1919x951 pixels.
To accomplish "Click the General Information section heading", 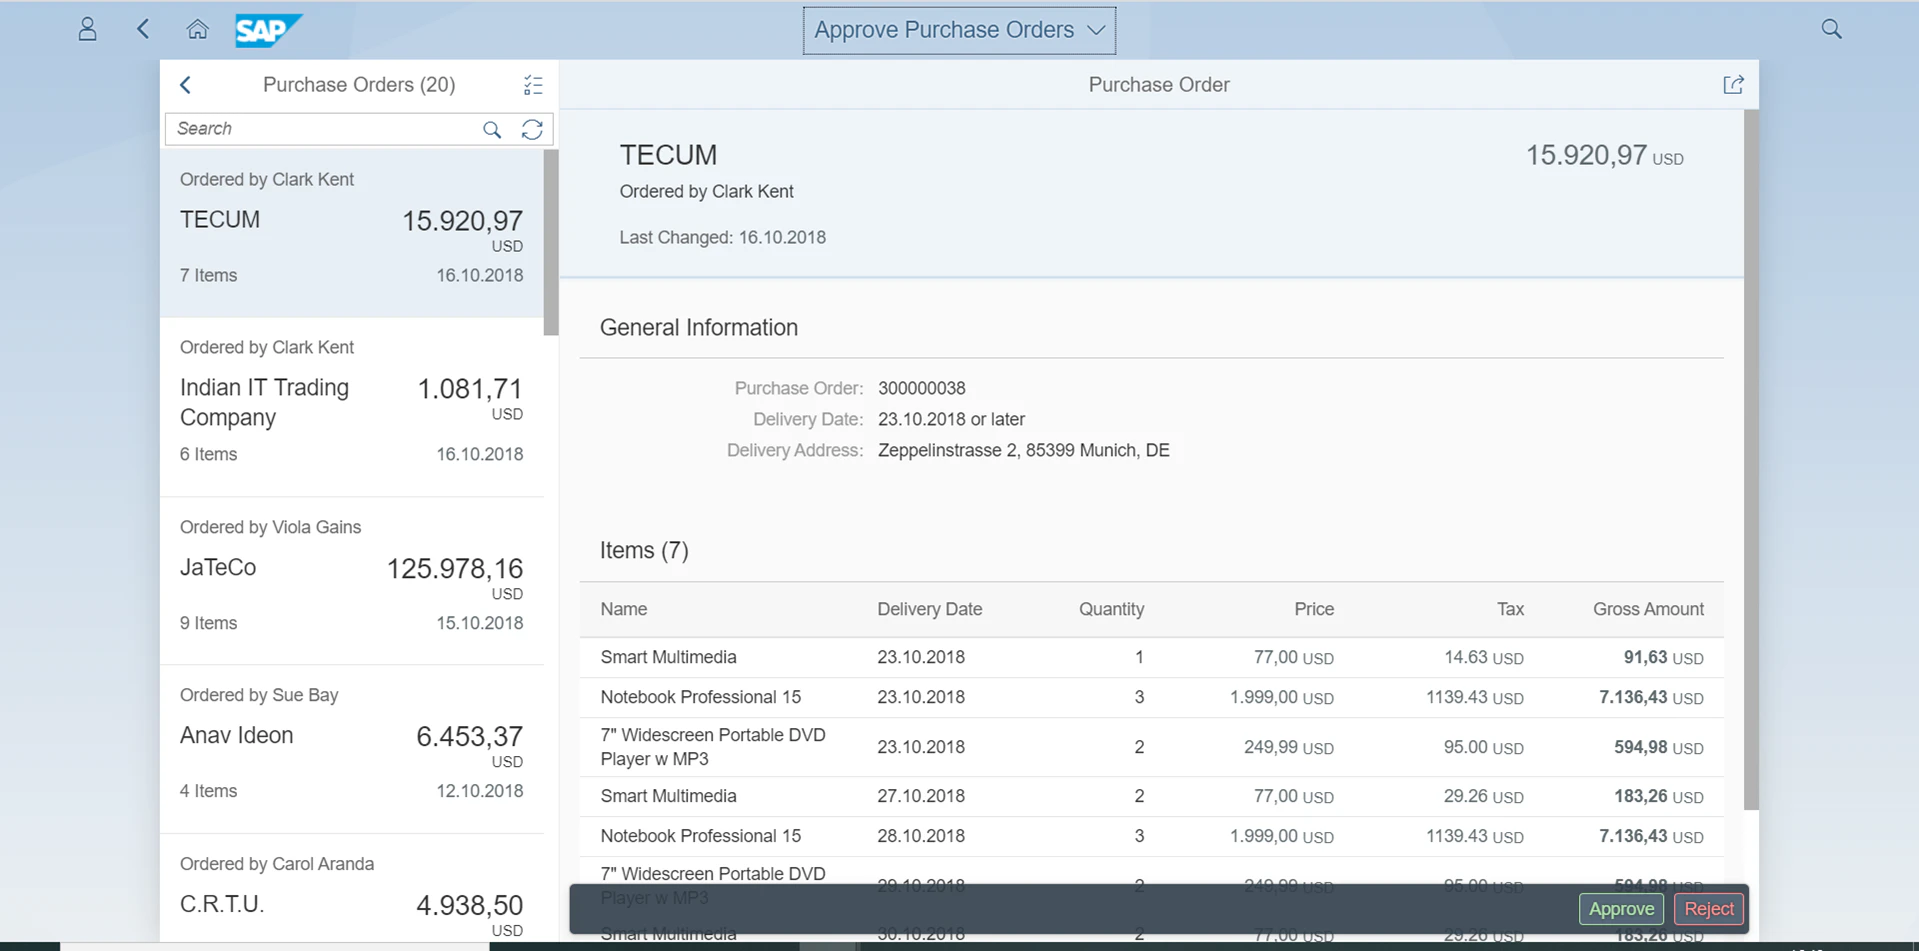I will click(699, 328).
